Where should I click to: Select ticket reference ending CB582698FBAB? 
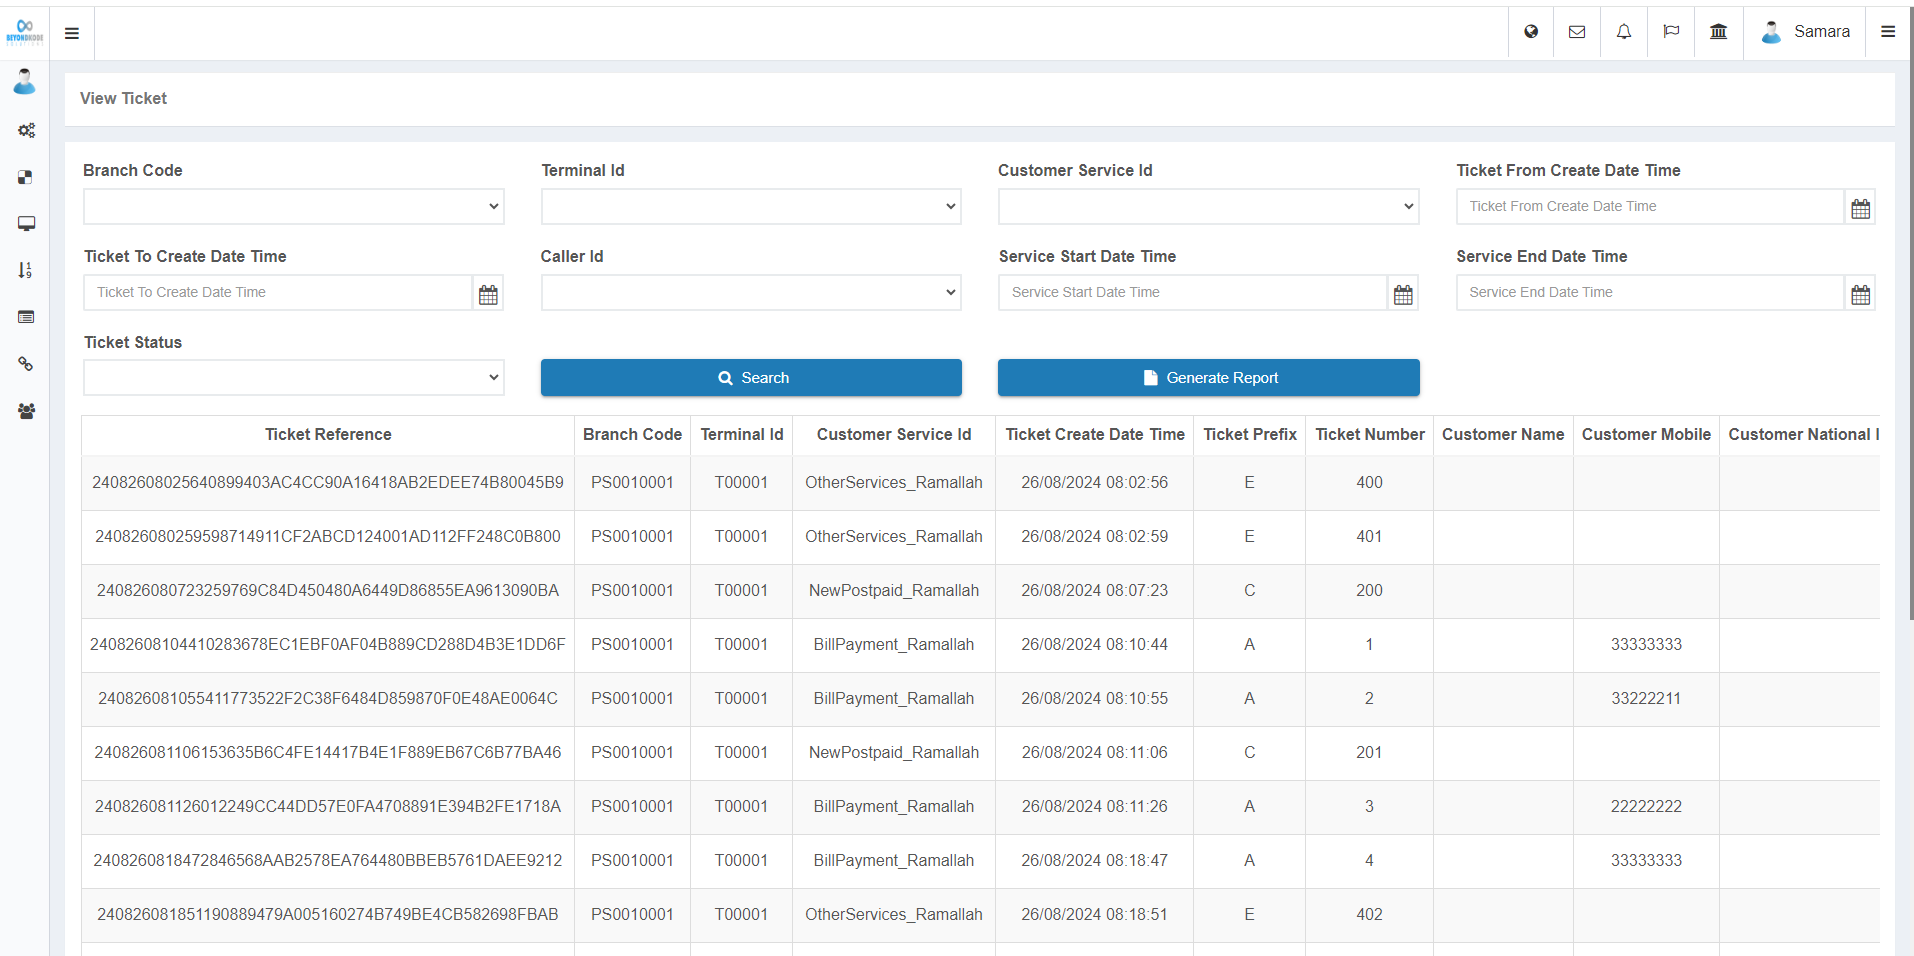[x=328, y=915]
